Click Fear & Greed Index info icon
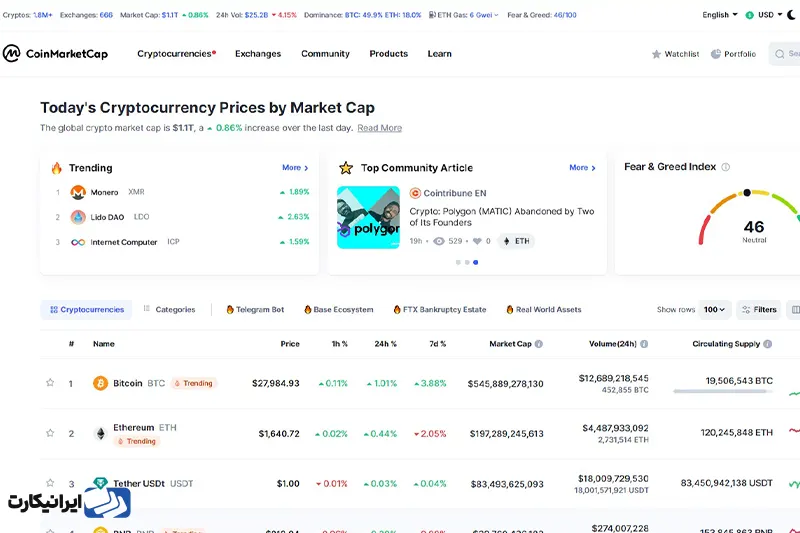 click(x=726, y=167)
